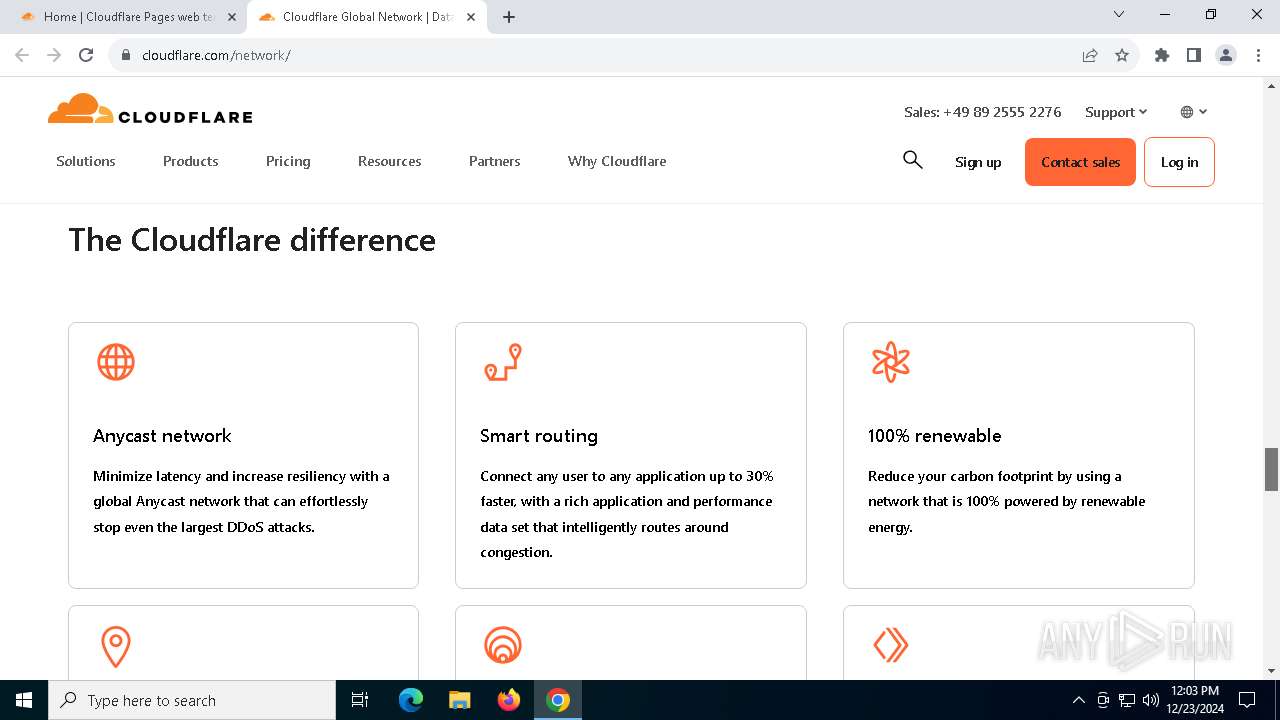Click the 100% renewable heading

[935, 436]
